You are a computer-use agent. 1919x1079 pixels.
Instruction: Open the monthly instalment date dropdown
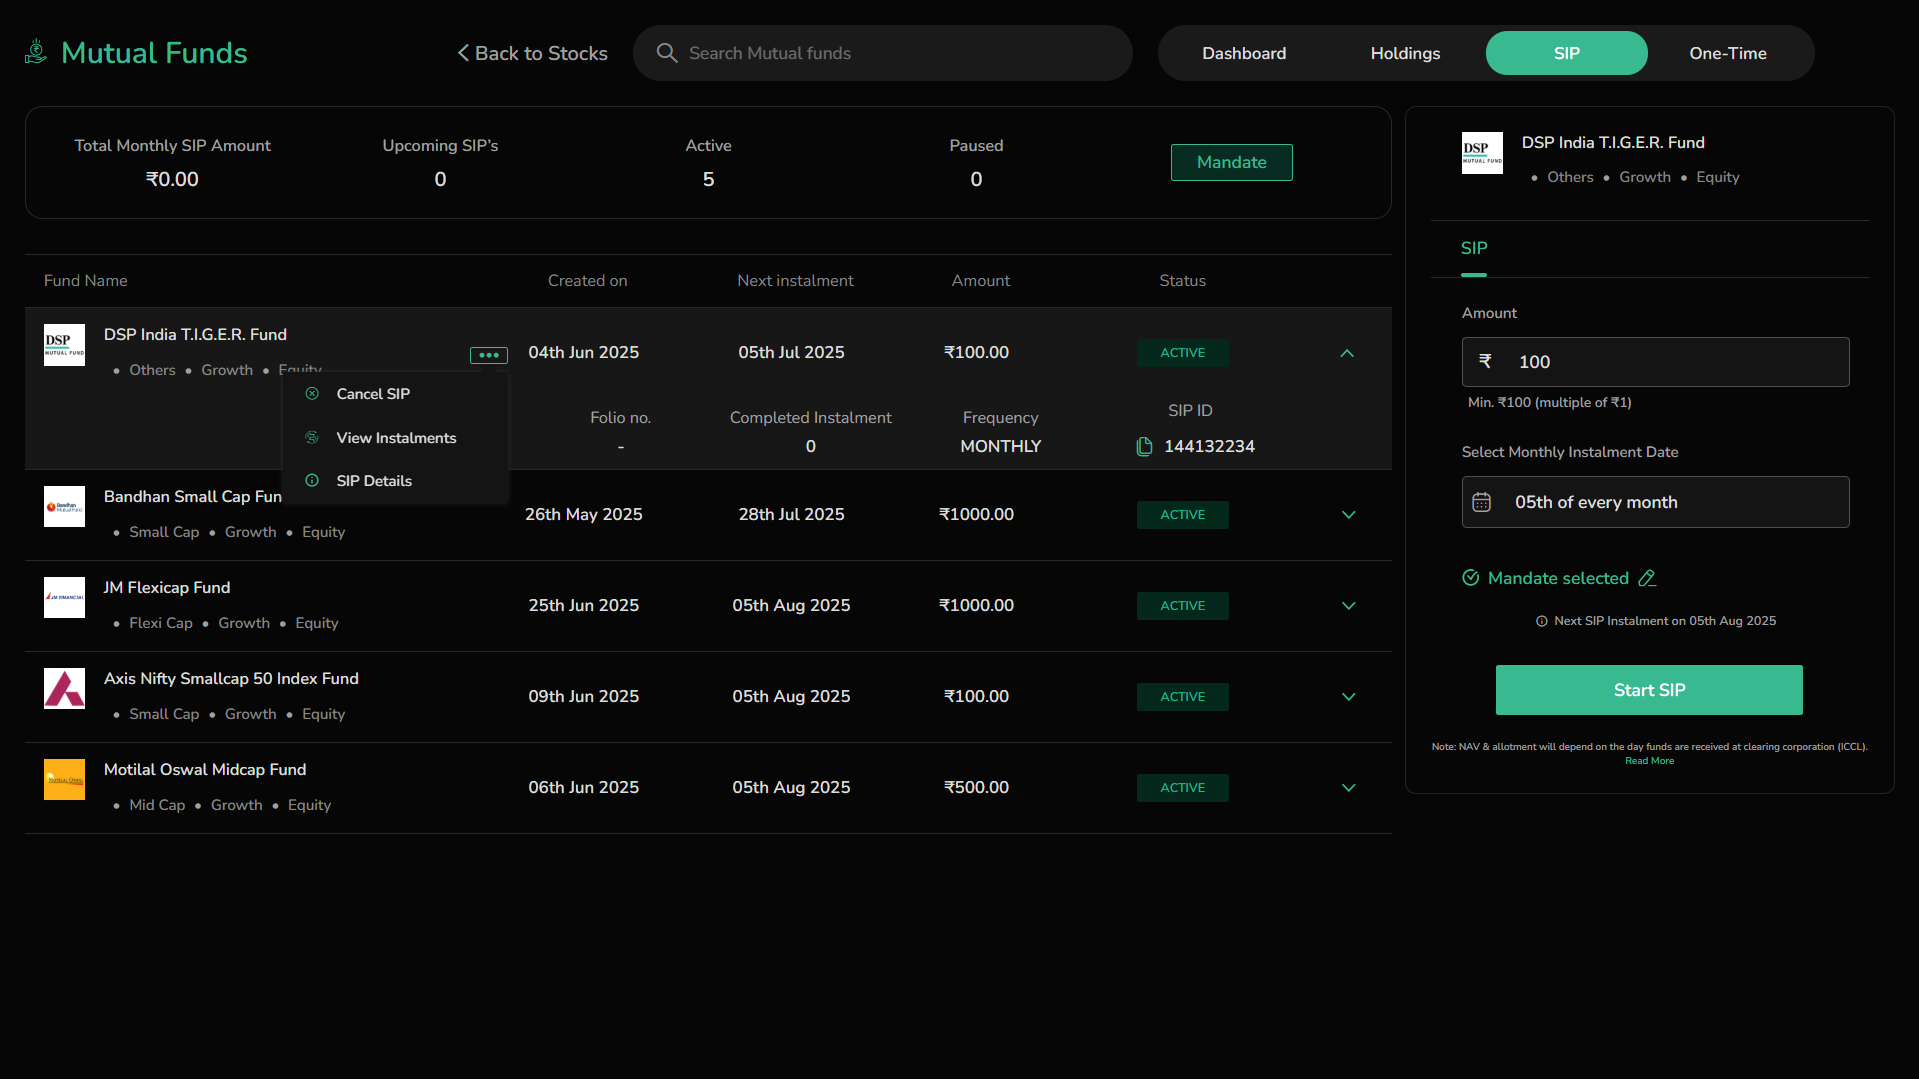click(1655, 502)
